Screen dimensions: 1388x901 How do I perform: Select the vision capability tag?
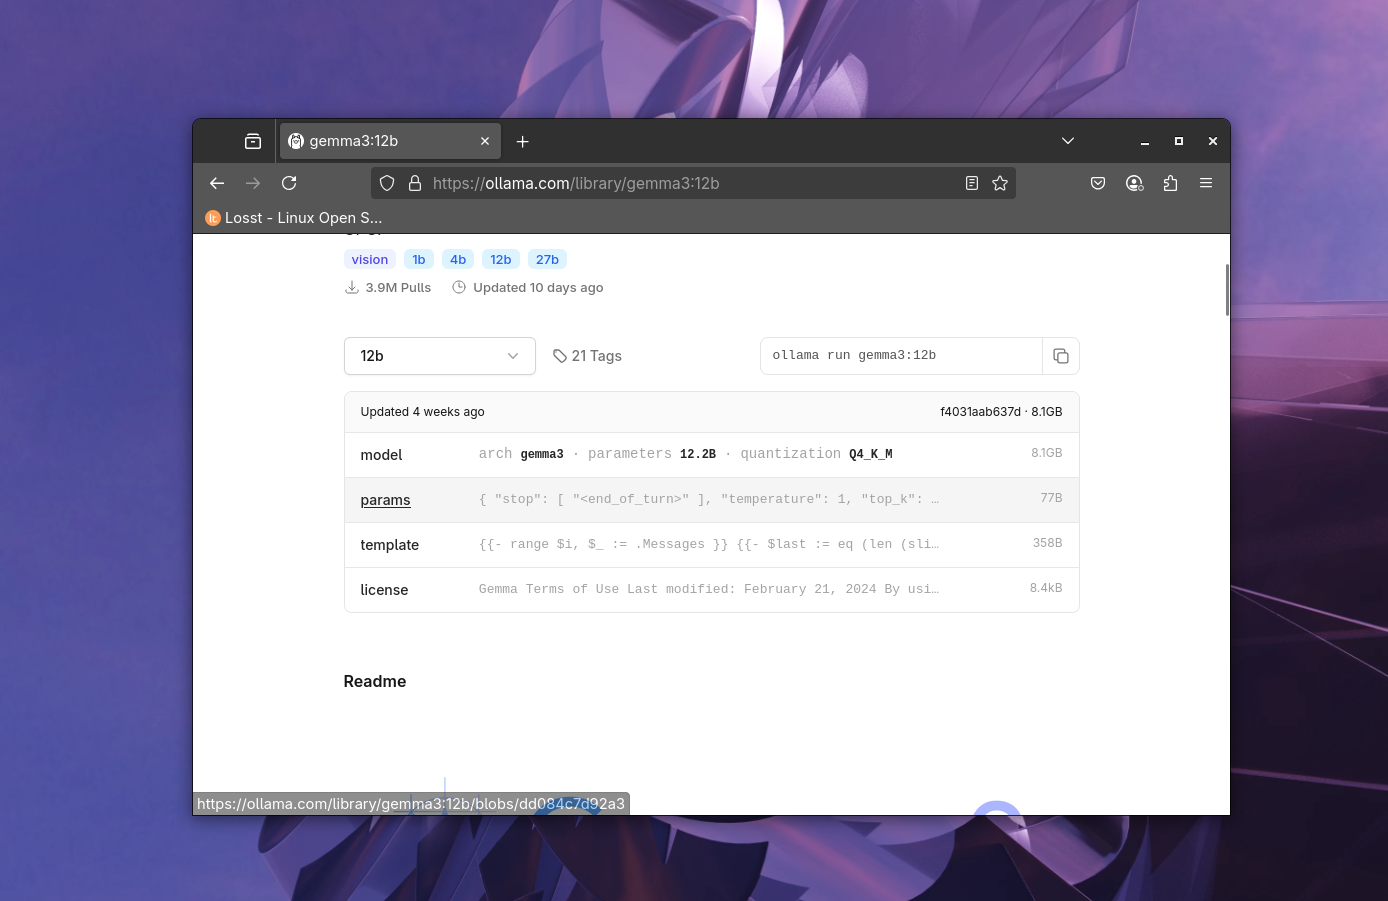pos(369,259)
